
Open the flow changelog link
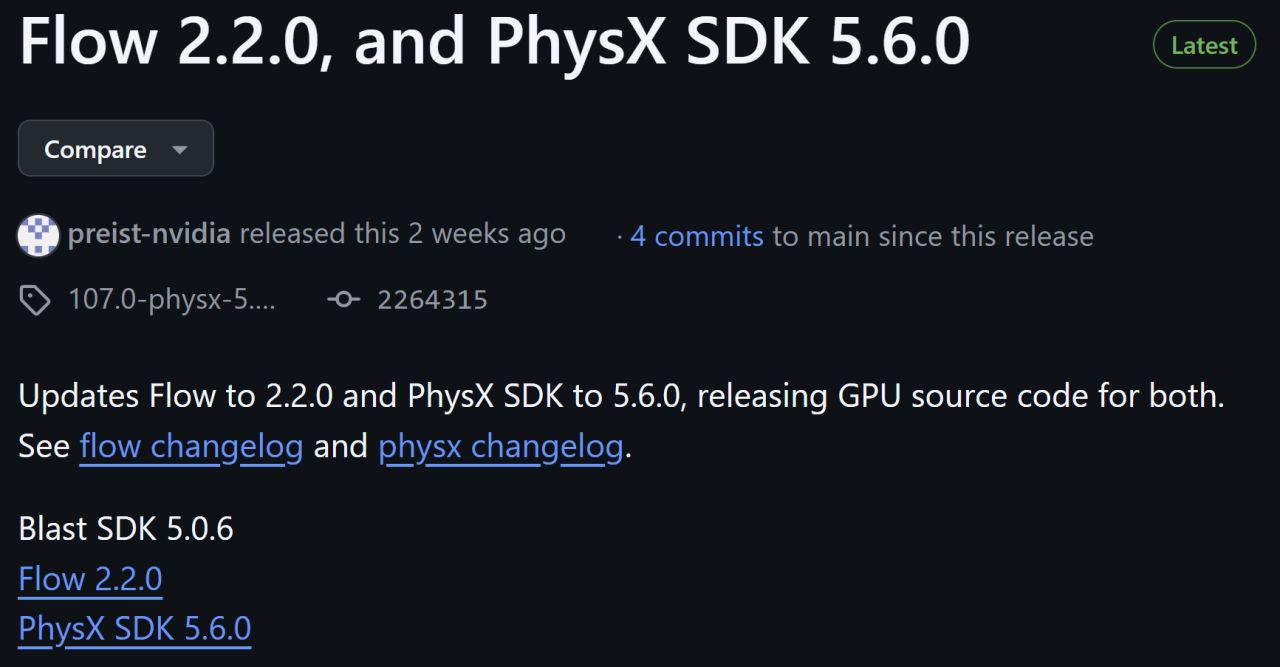[x=191, y=446]
